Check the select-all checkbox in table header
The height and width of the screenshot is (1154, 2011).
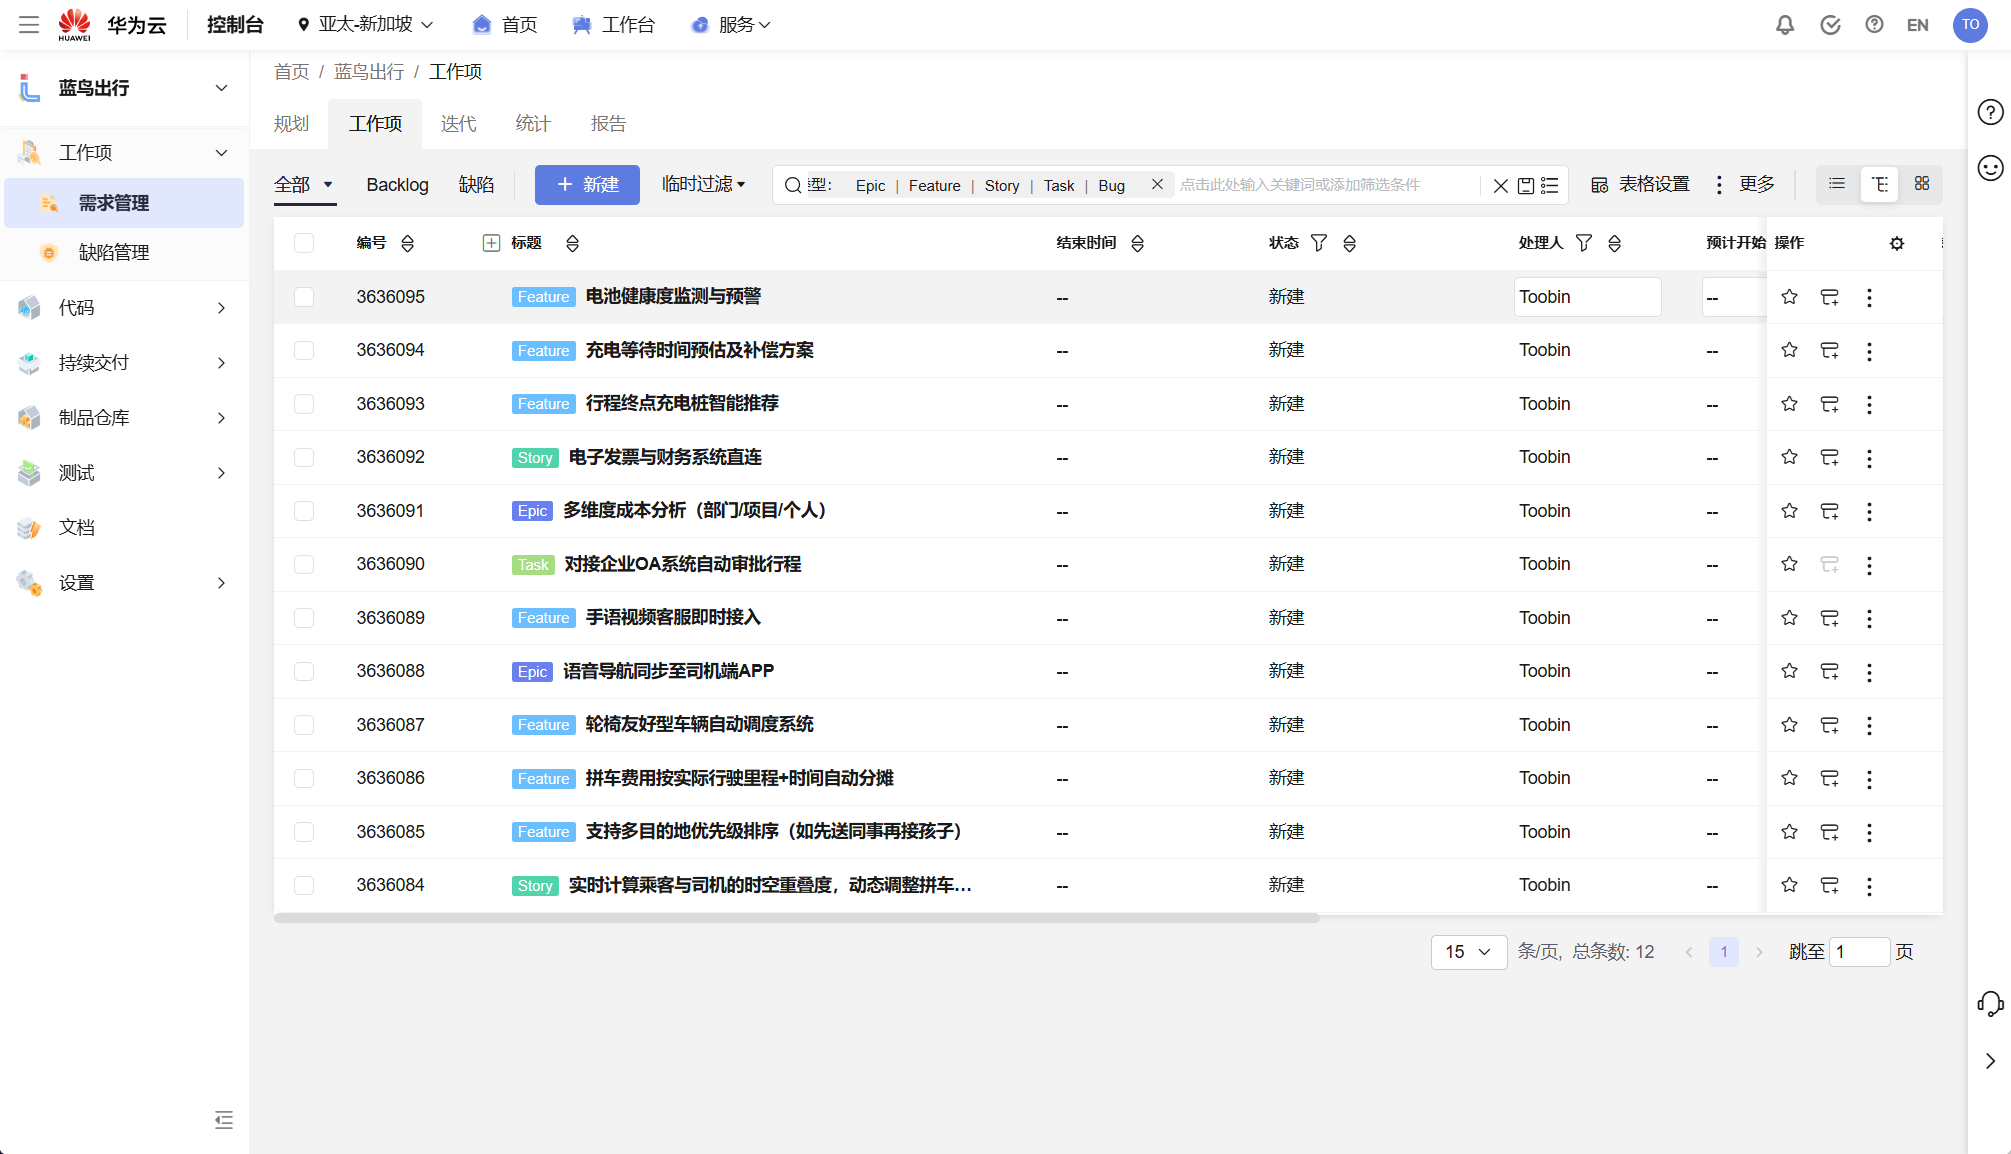point(304,242)
